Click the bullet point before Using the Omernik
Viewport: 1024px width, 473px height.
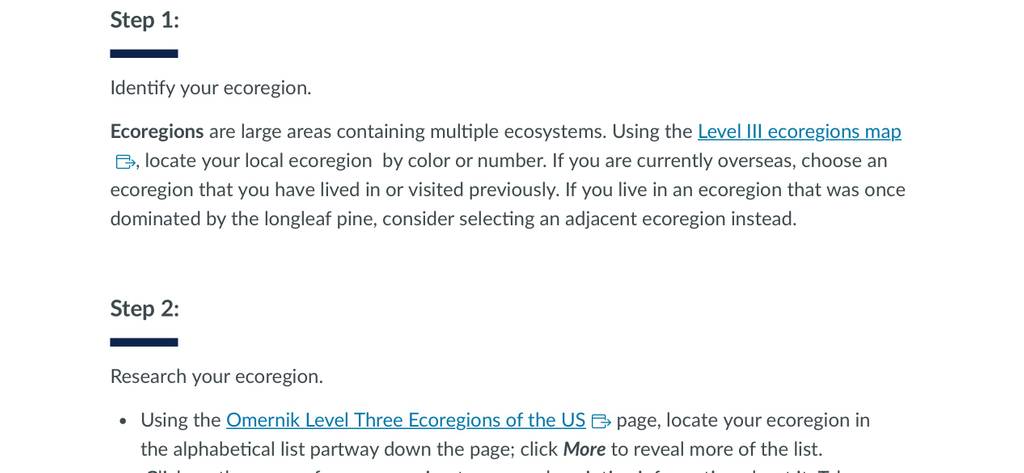[x=123, y=421]
